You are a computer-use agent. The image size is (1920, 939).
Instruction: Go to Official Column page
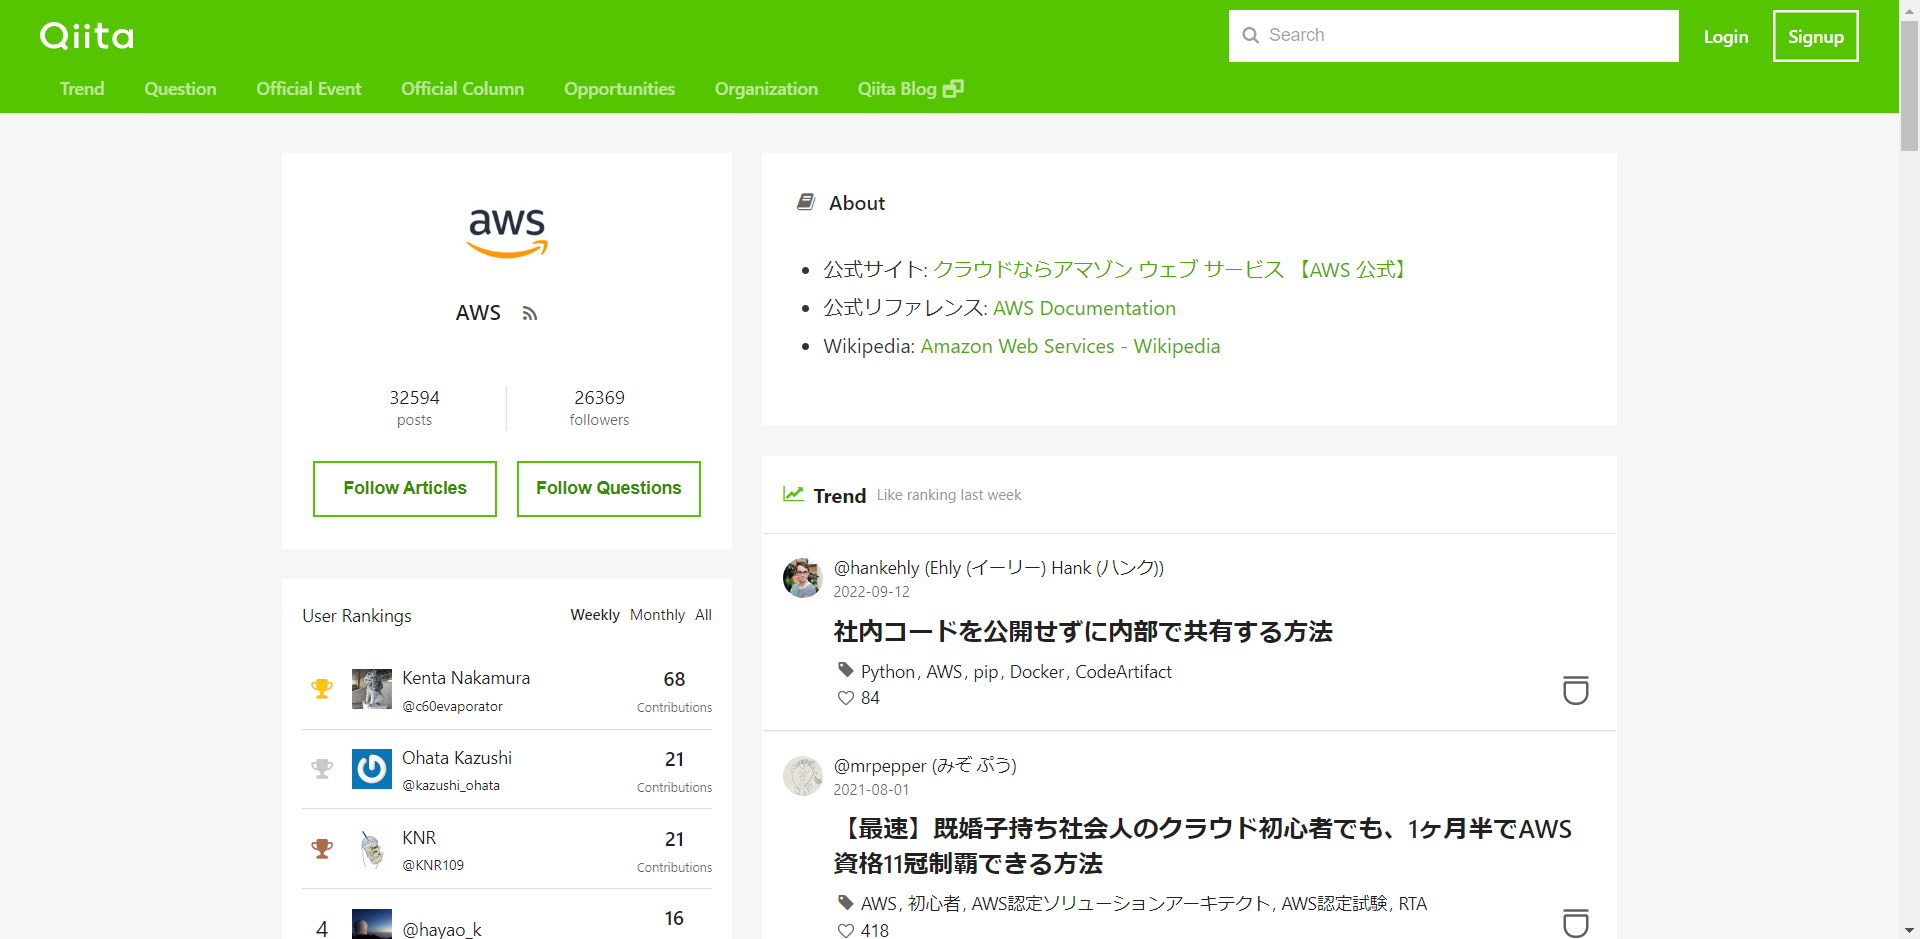(x=463, y=89)
